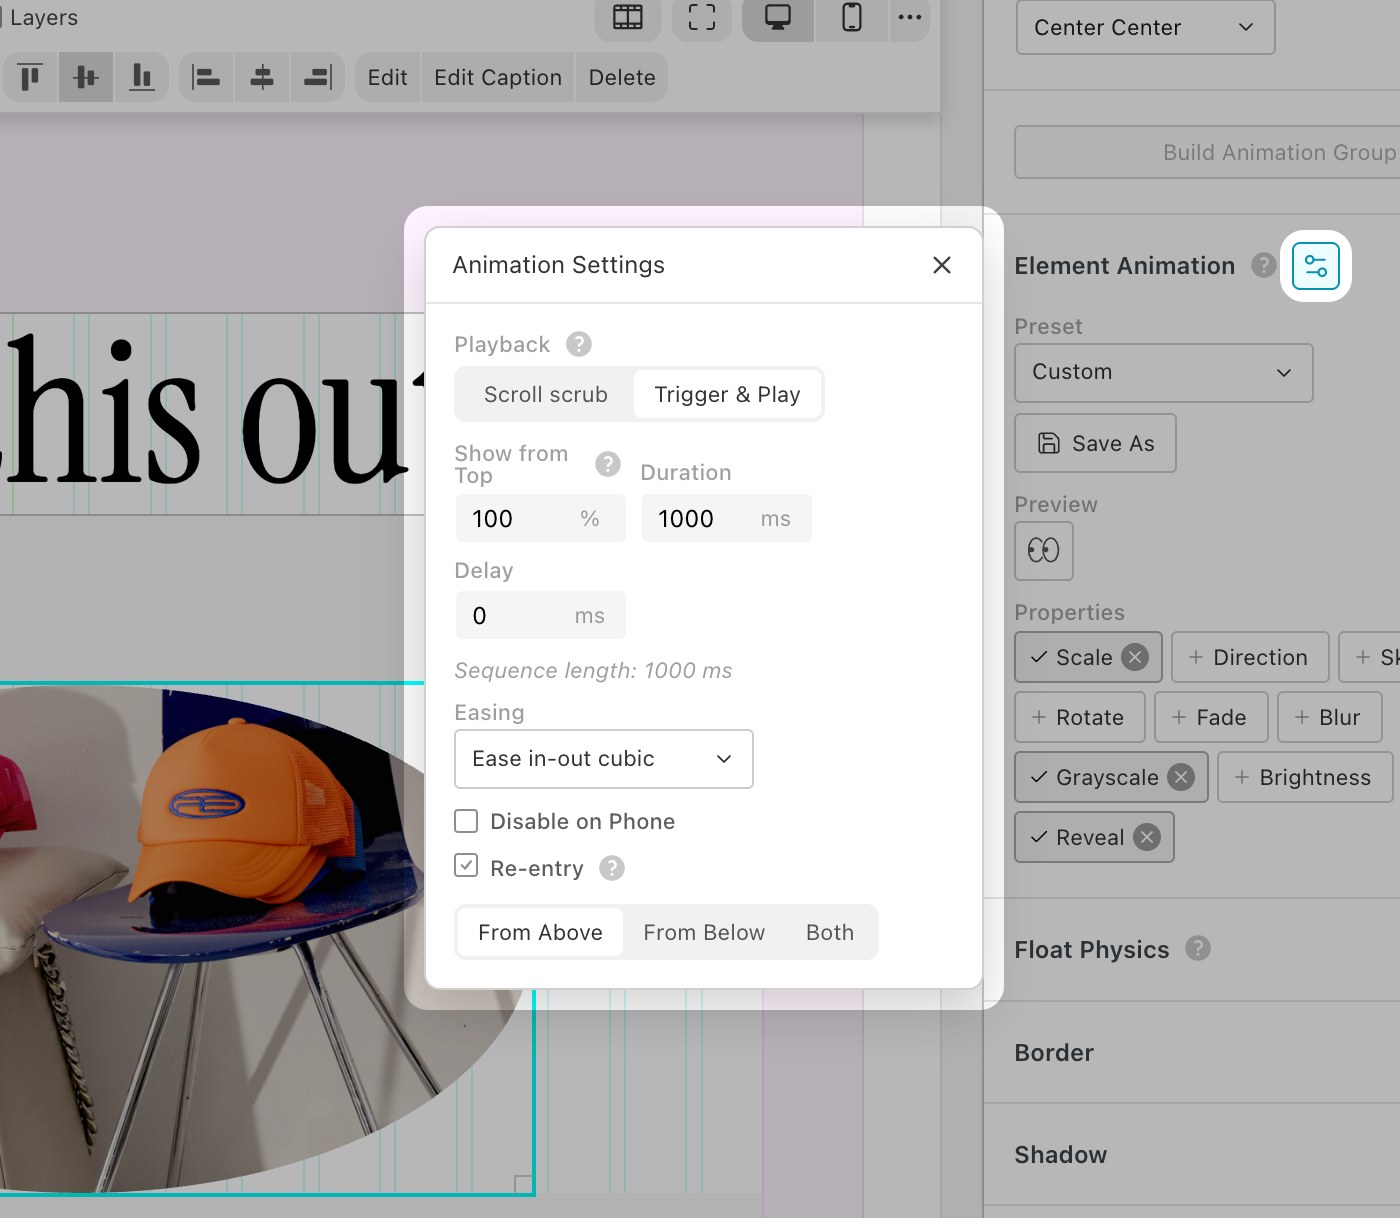The image size is (1400, 1218).
Task: Open the Easing dropdown
Action: point(604,759)
